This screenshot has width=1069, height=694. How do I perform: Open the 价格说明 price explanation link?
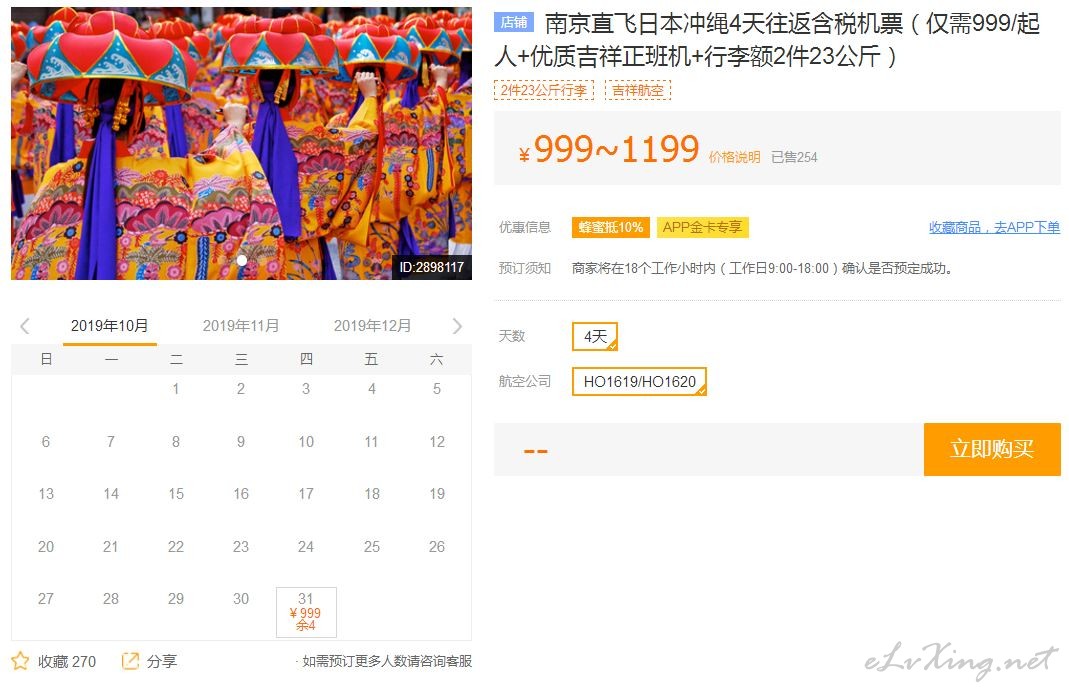click(734, 157)
